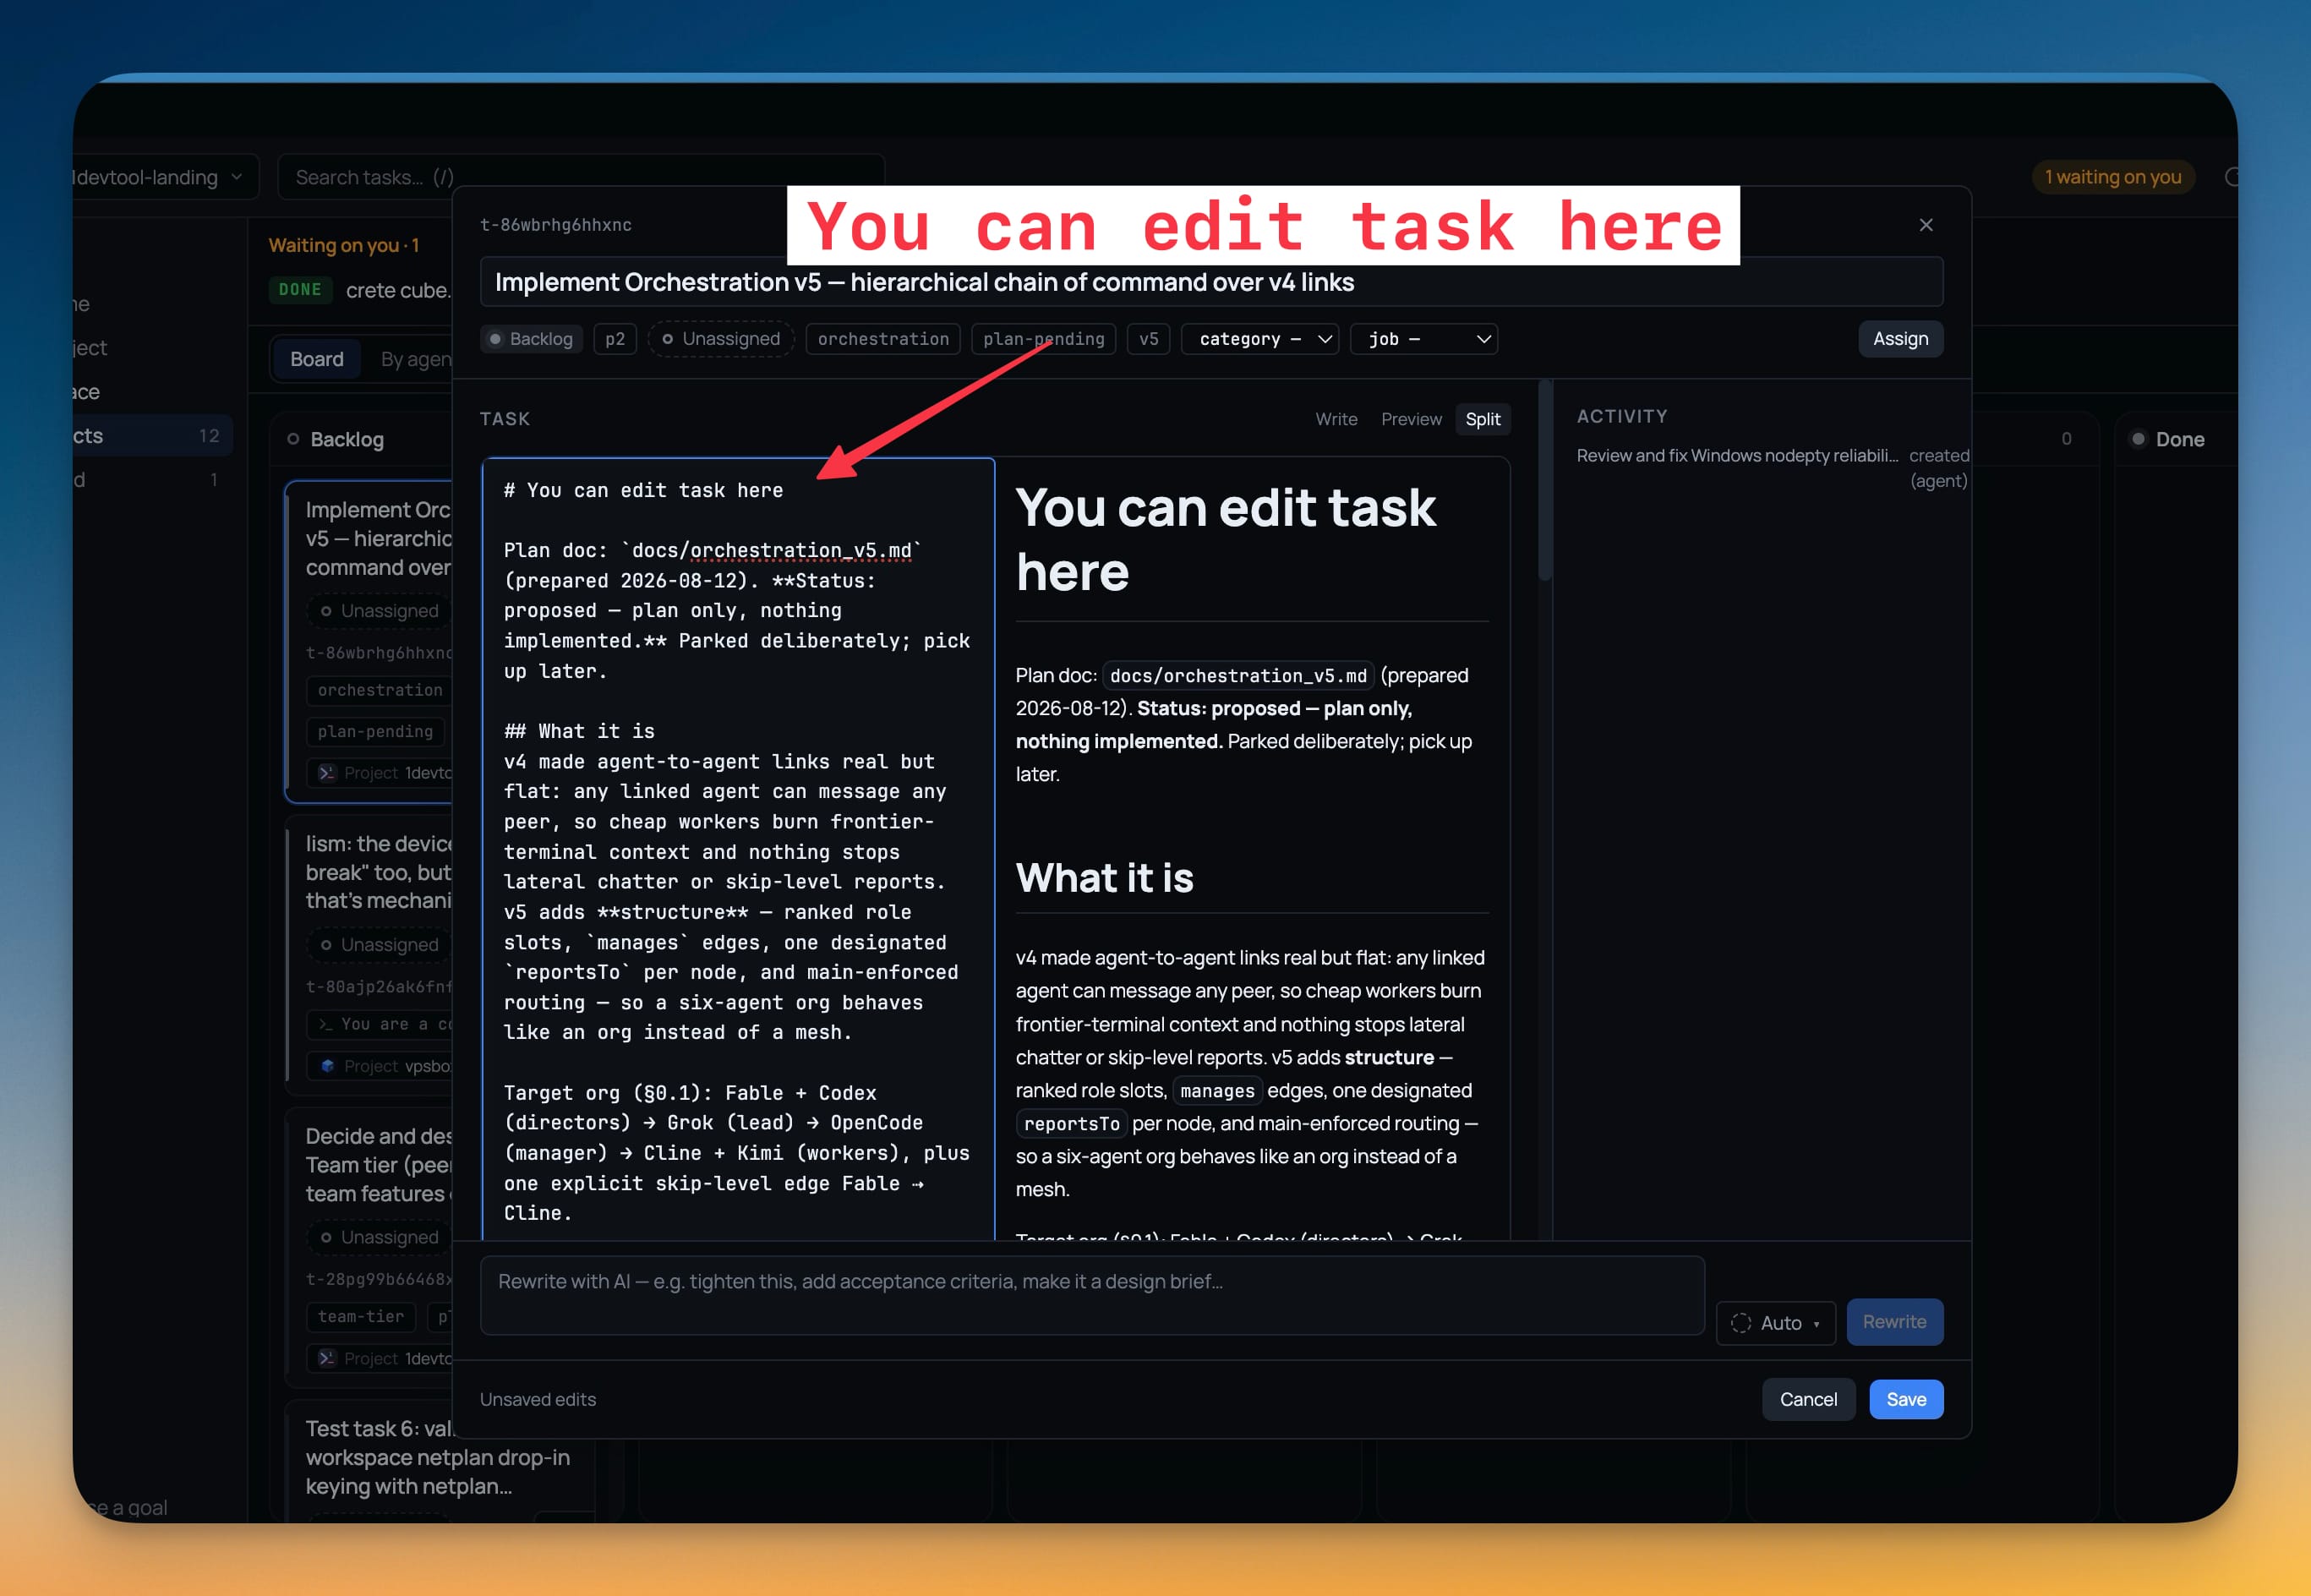This screenshot has width=2311, height=1596.
Task: Select the orchestration tag in dialog header
Action: pyautogui.click(x=882, y=339)
